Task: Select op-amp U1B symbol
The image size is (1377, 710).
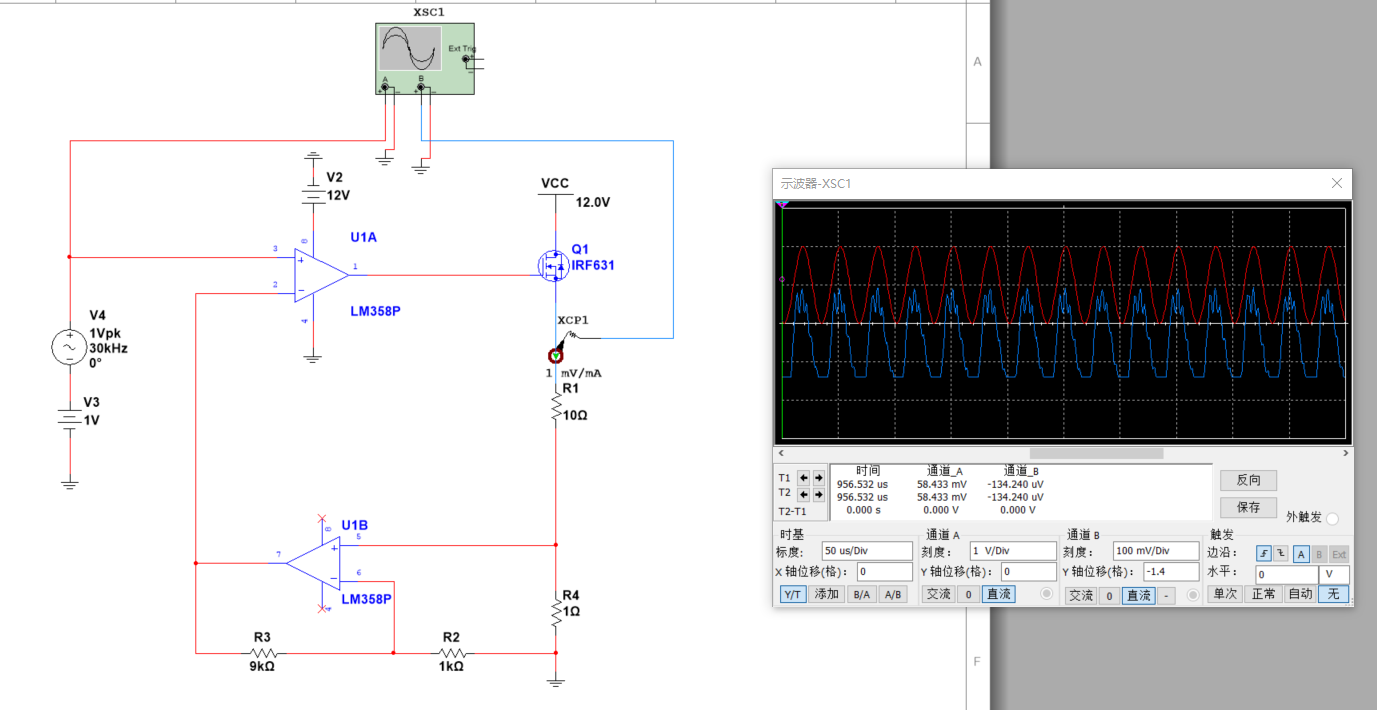Action: [314, 563]
